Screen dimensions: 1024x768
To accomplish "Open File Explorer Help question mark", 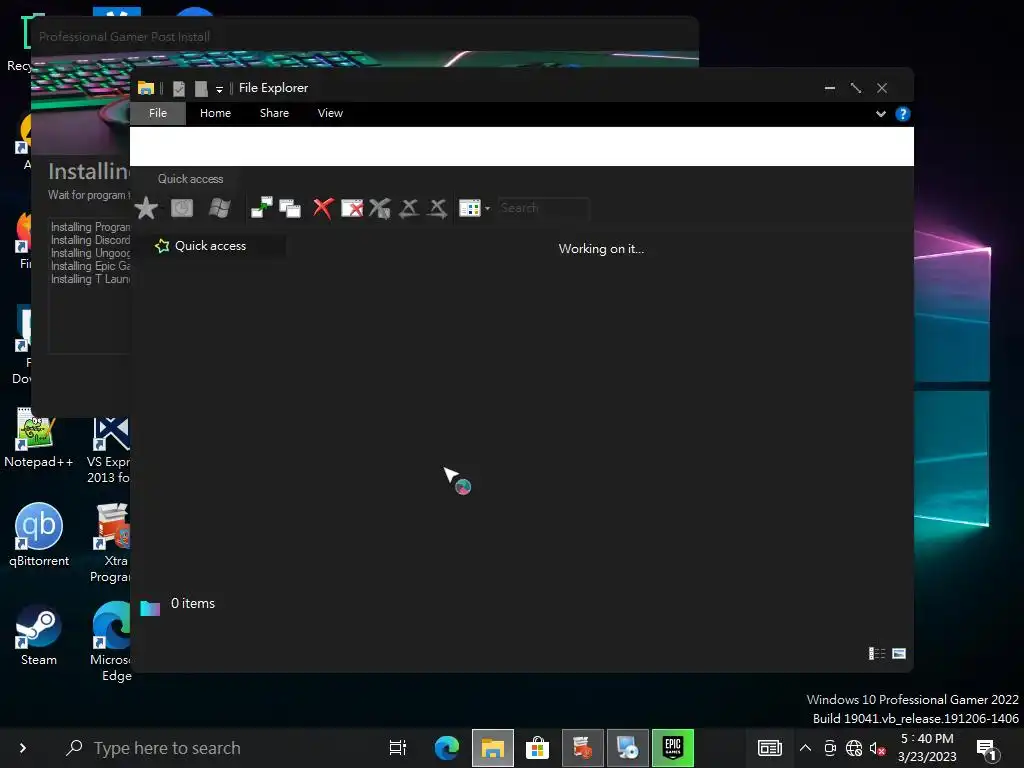I will click(x=903, y=114).
